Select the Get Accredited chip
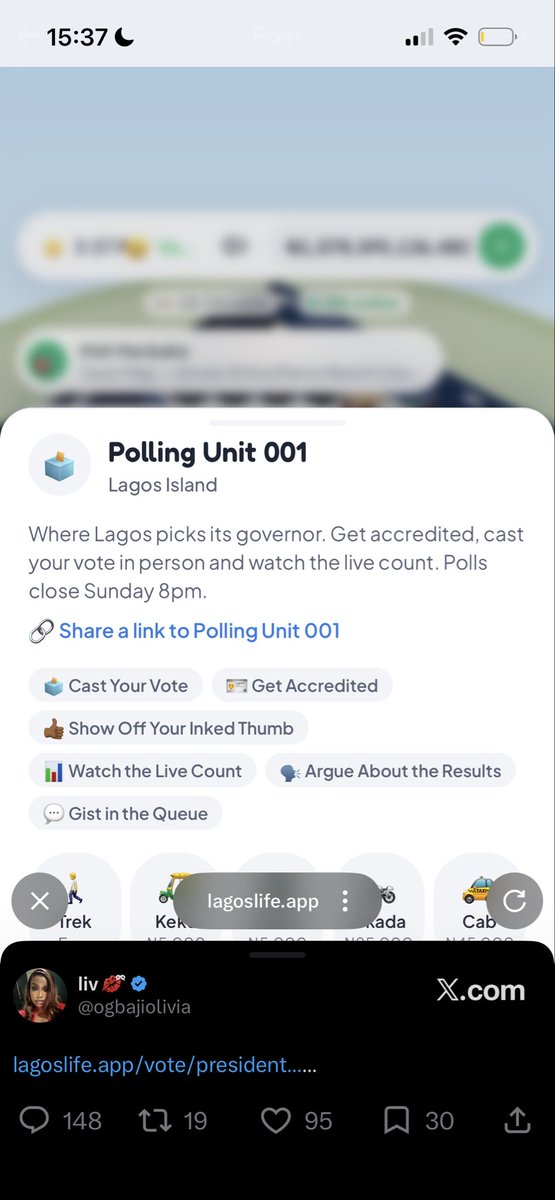 click(302, 686)
